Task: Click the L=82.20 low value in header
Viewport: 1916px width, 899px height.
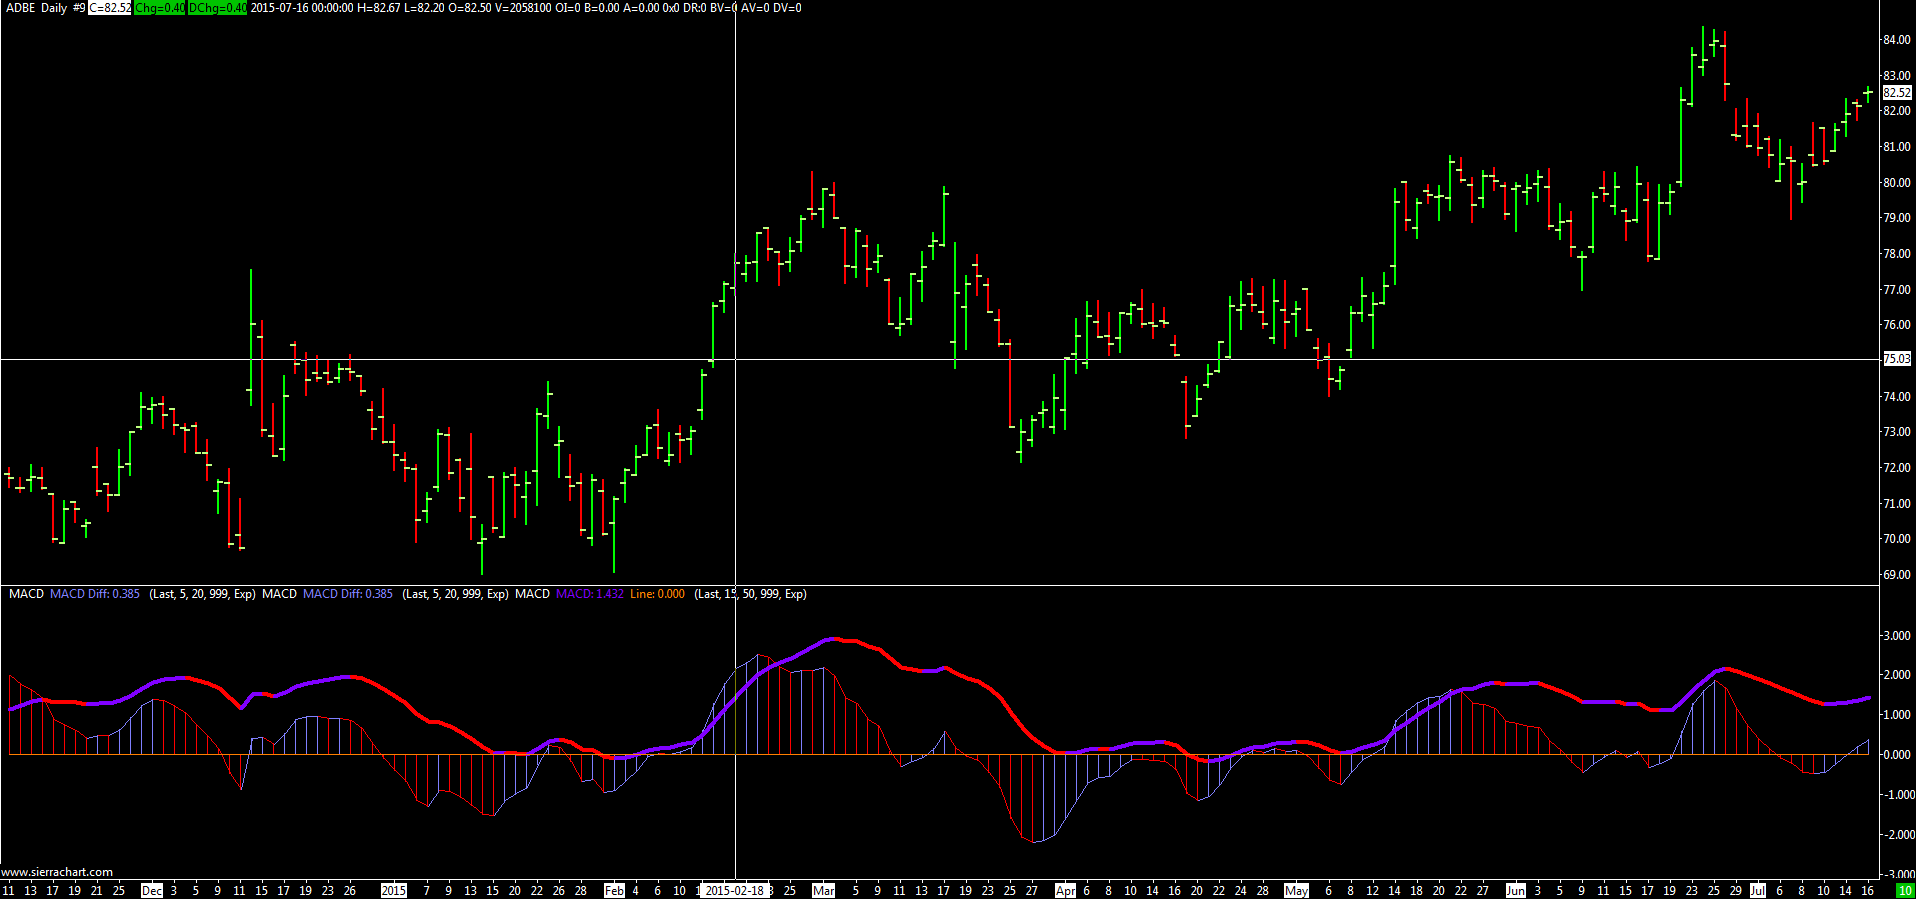Action: 424,8
